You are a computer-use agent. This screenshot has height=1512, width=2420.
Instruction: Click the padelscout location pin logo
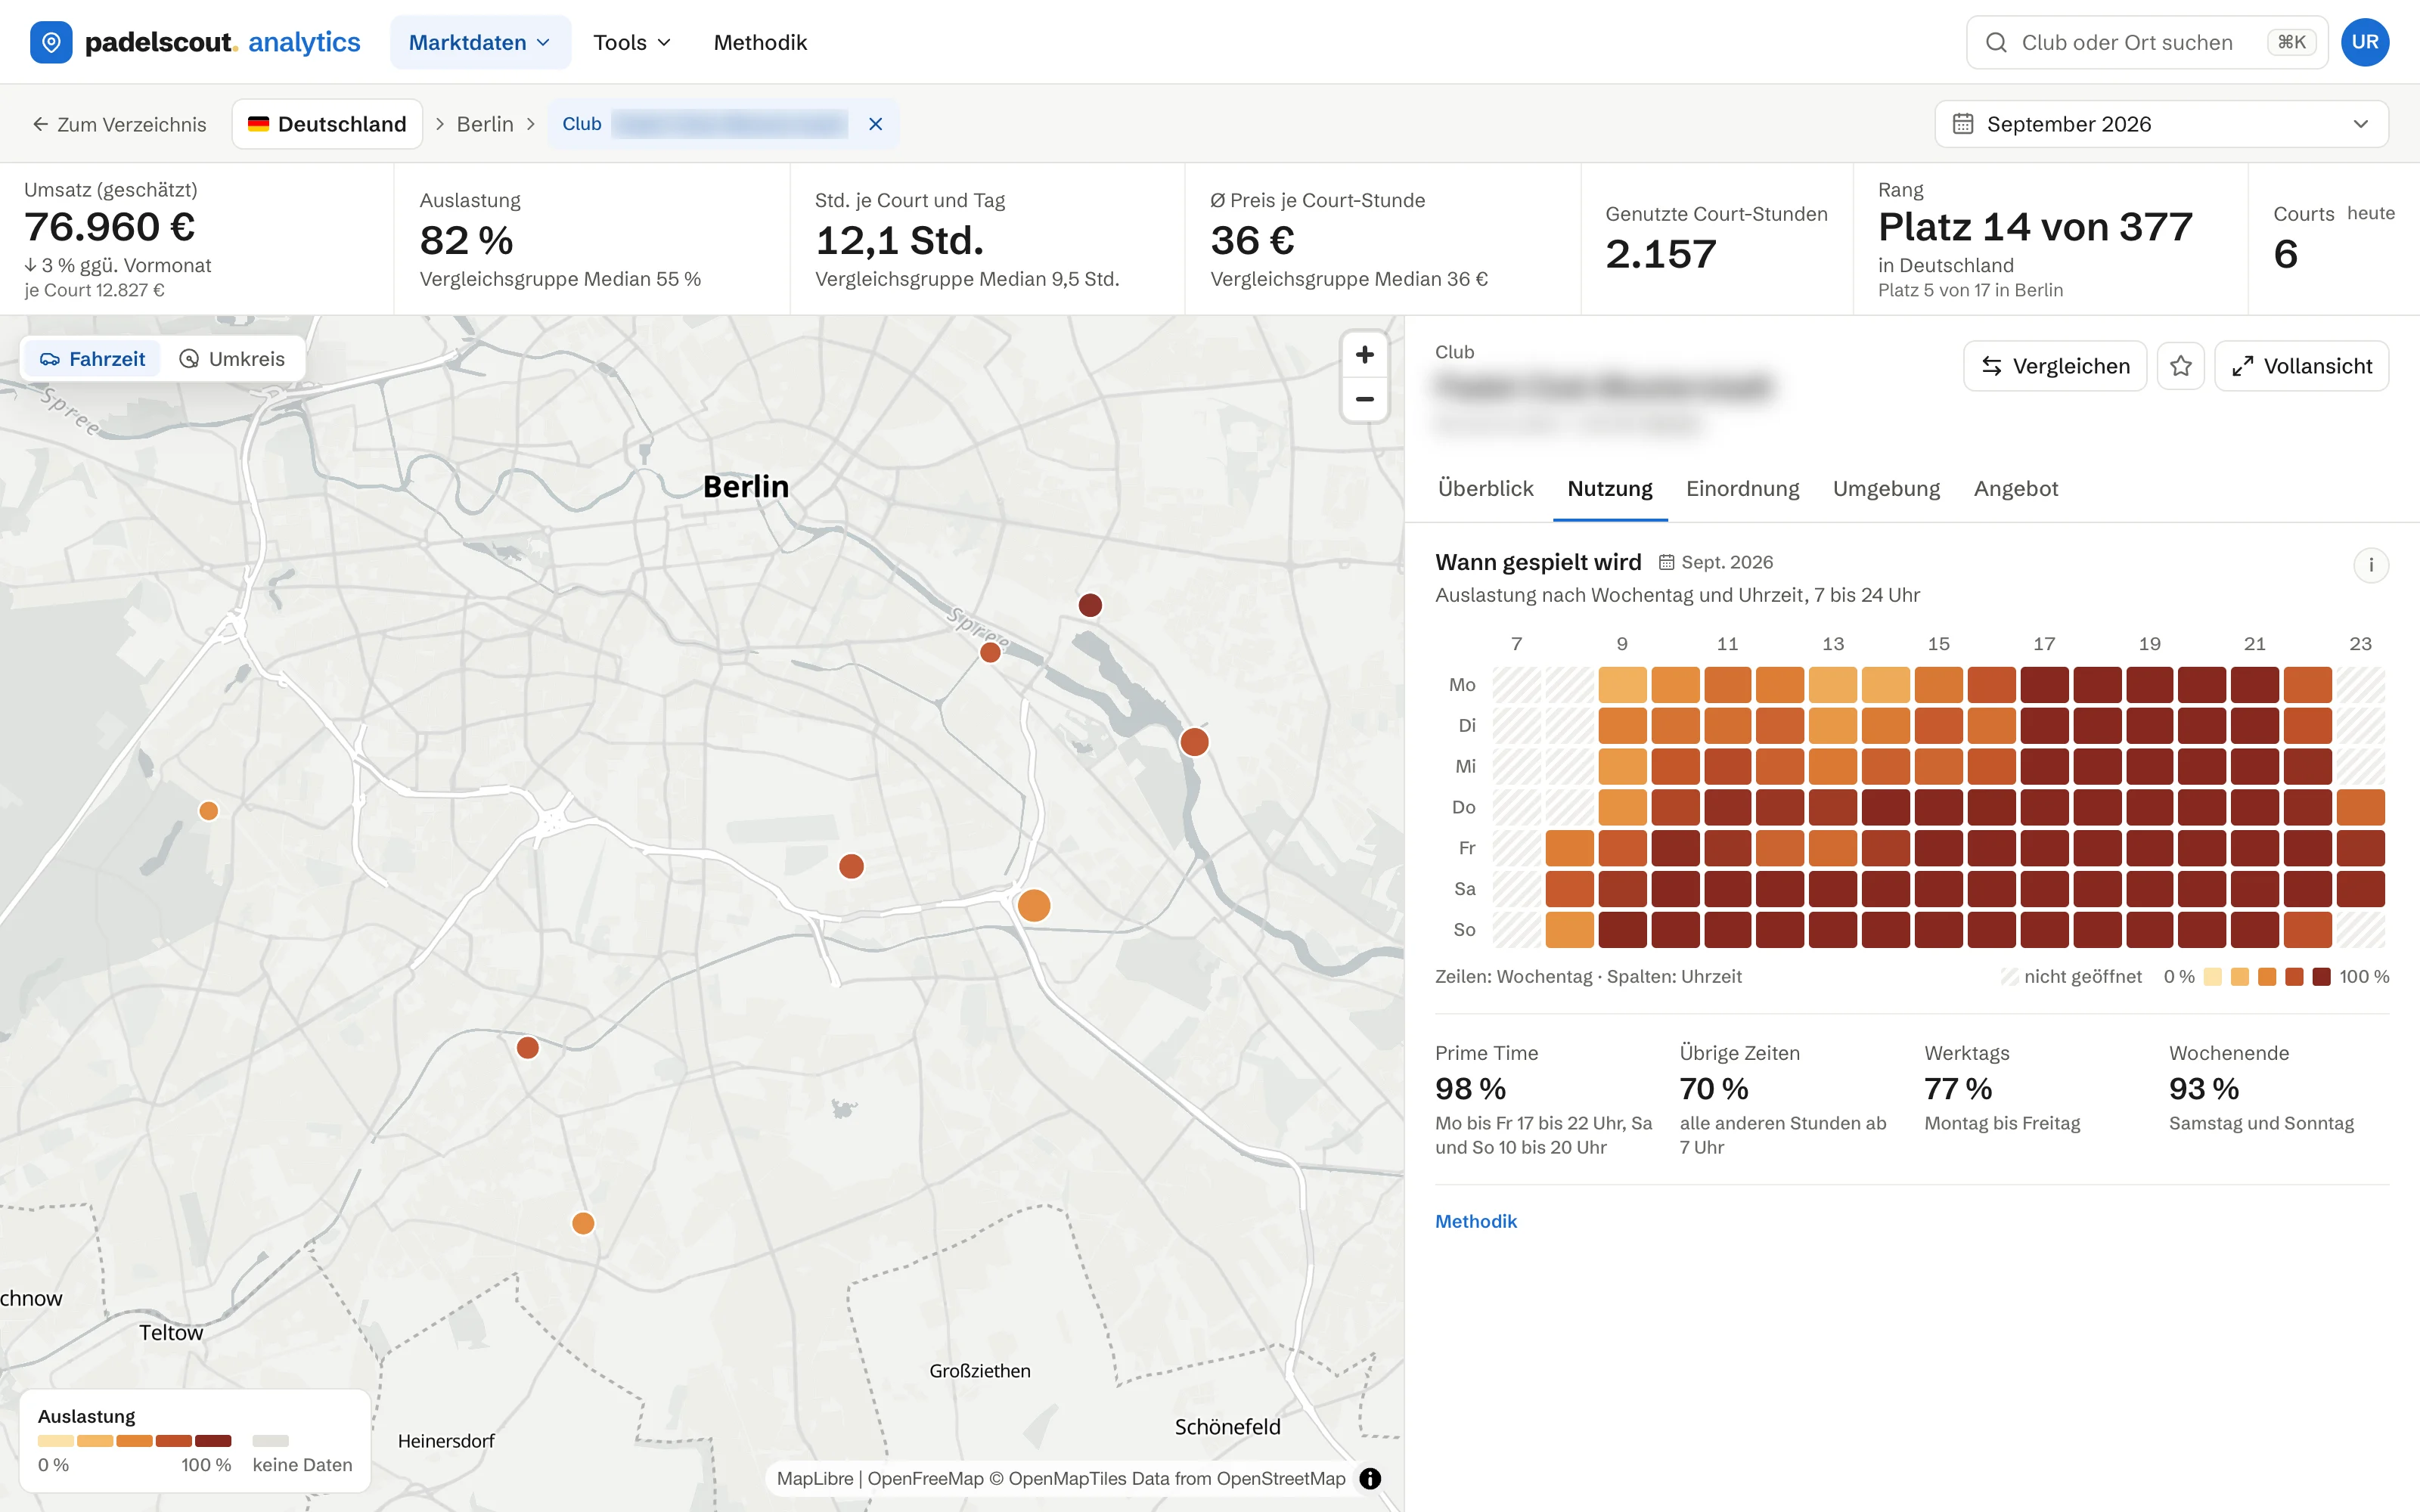tap(51, 42)
